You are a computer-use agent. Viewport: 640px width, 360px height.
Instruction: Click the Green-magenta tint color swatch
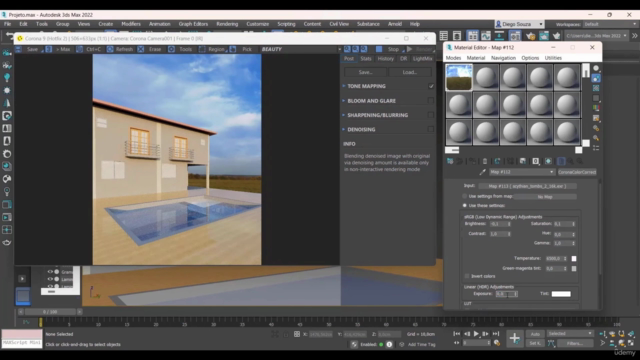click(574, 269)
